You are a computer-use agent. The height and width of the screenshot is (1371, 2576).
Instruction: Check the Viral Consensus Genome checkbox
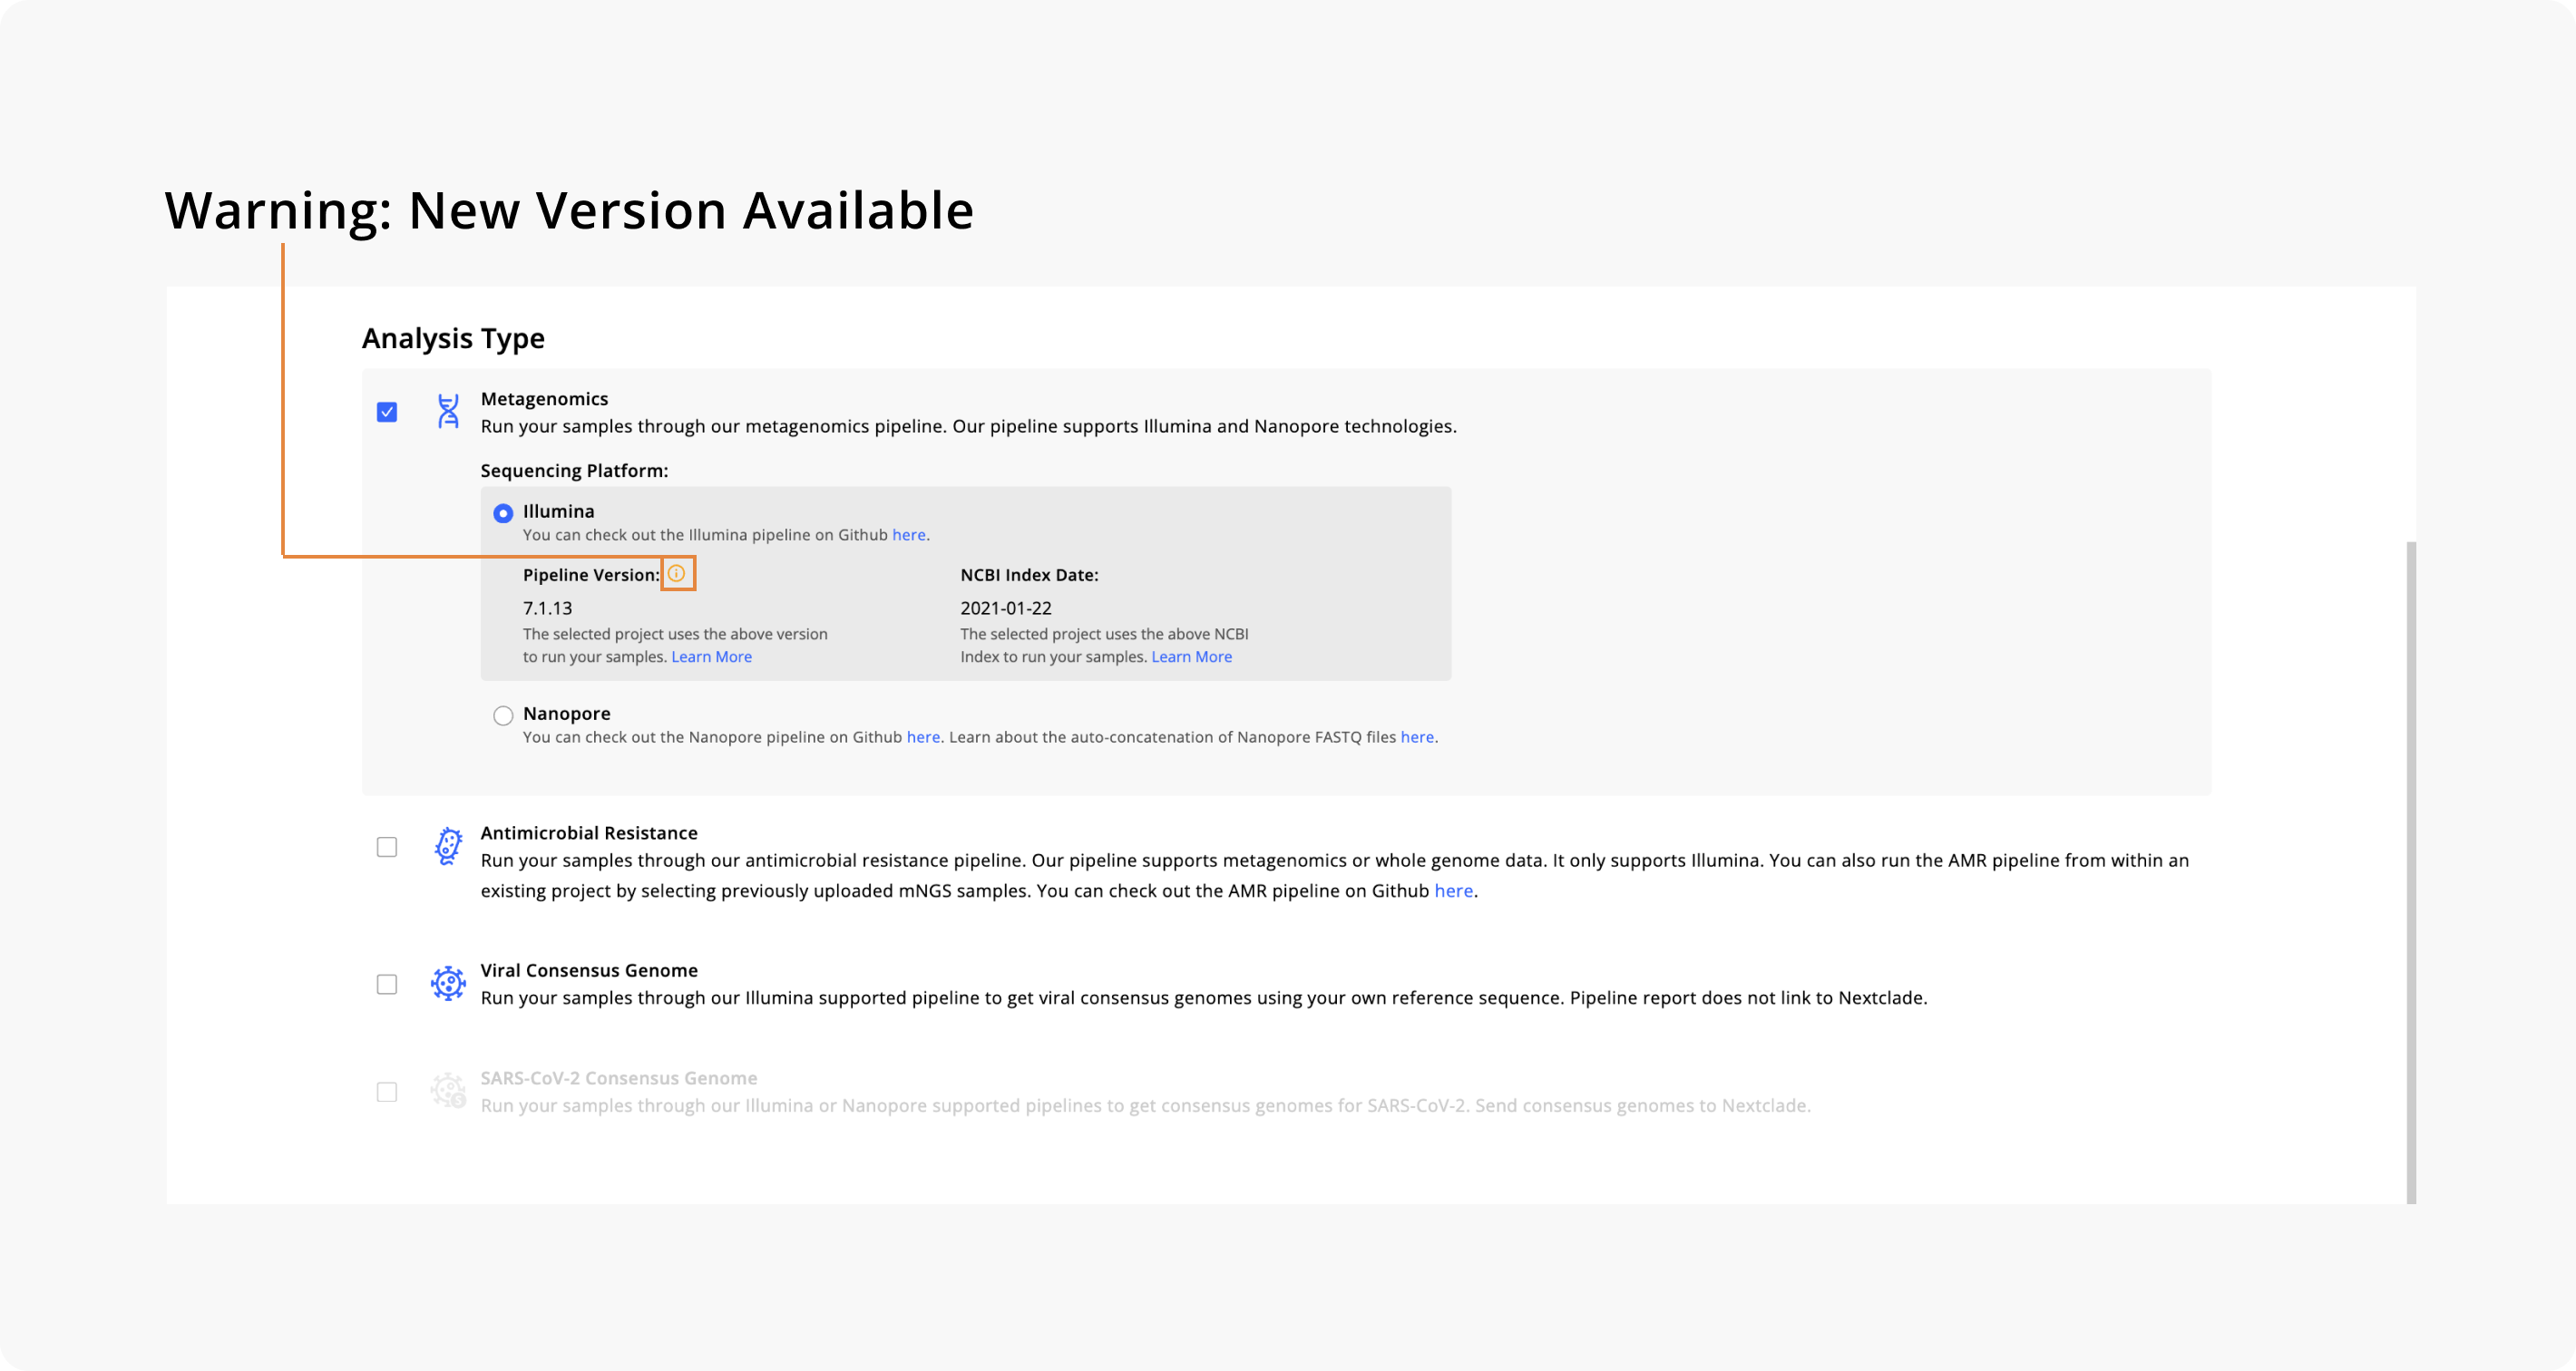point(387,984)
